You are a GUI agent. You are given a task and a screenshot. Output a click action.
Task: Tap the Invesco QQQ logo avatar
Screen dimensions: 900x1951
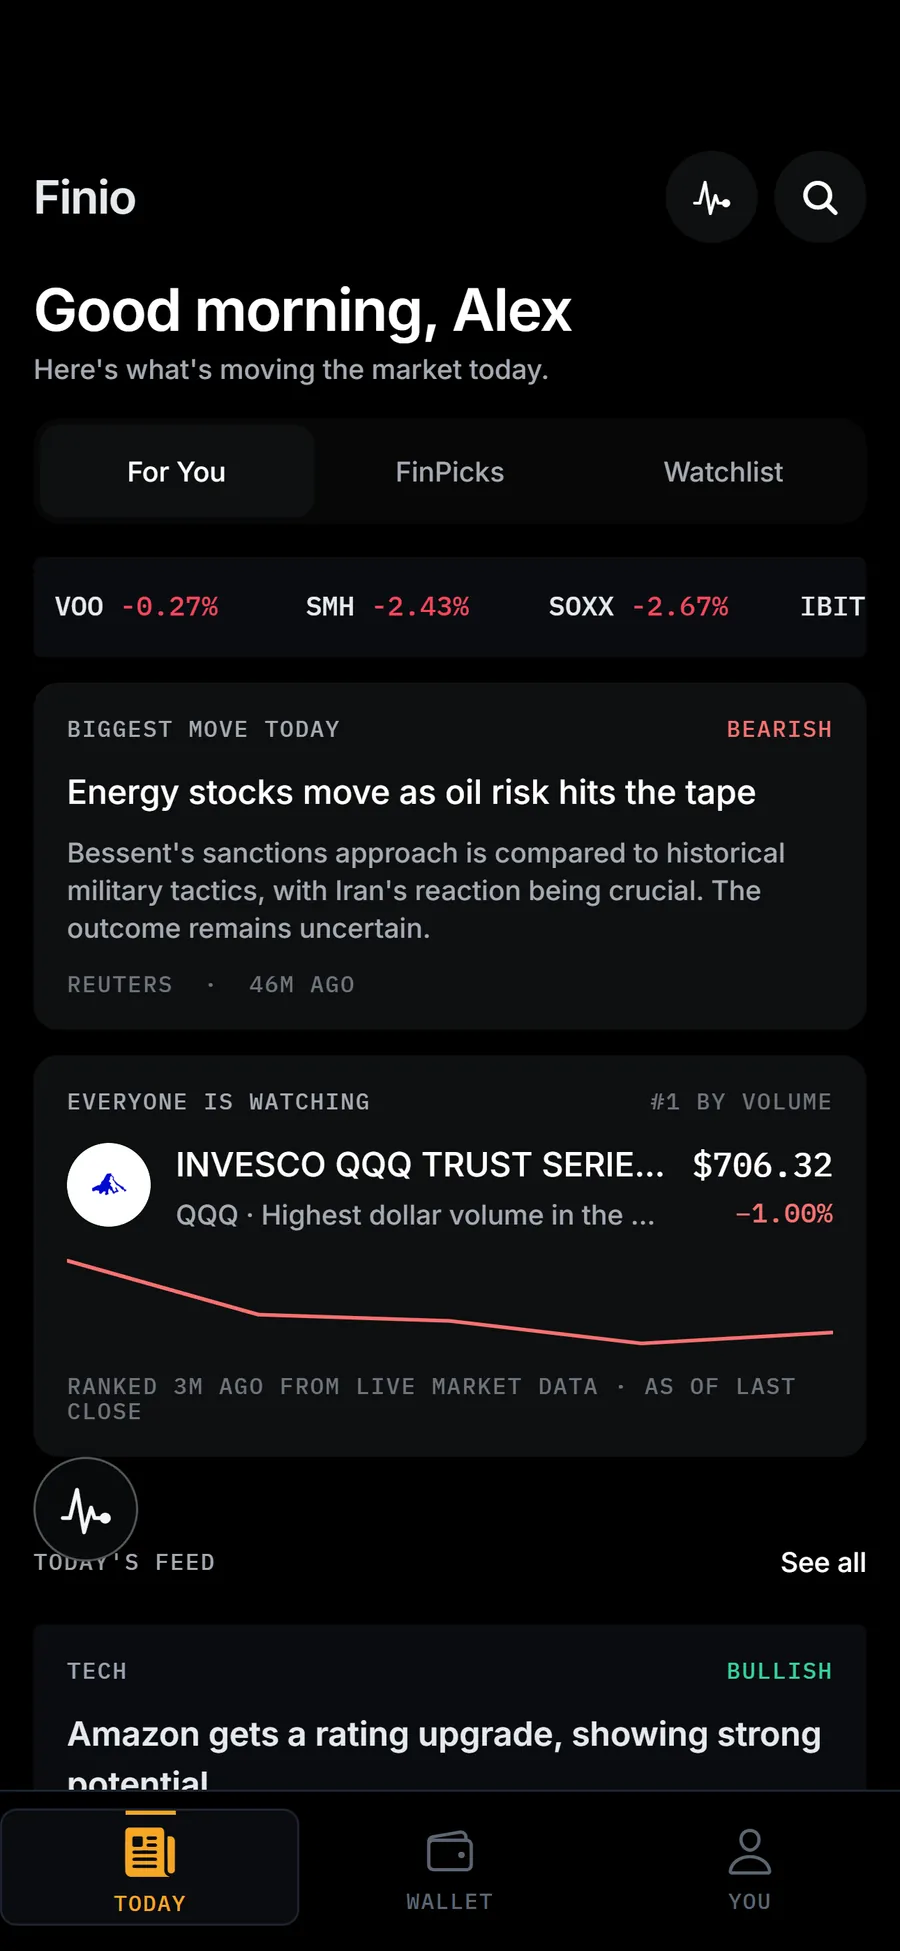(109, 1185)
